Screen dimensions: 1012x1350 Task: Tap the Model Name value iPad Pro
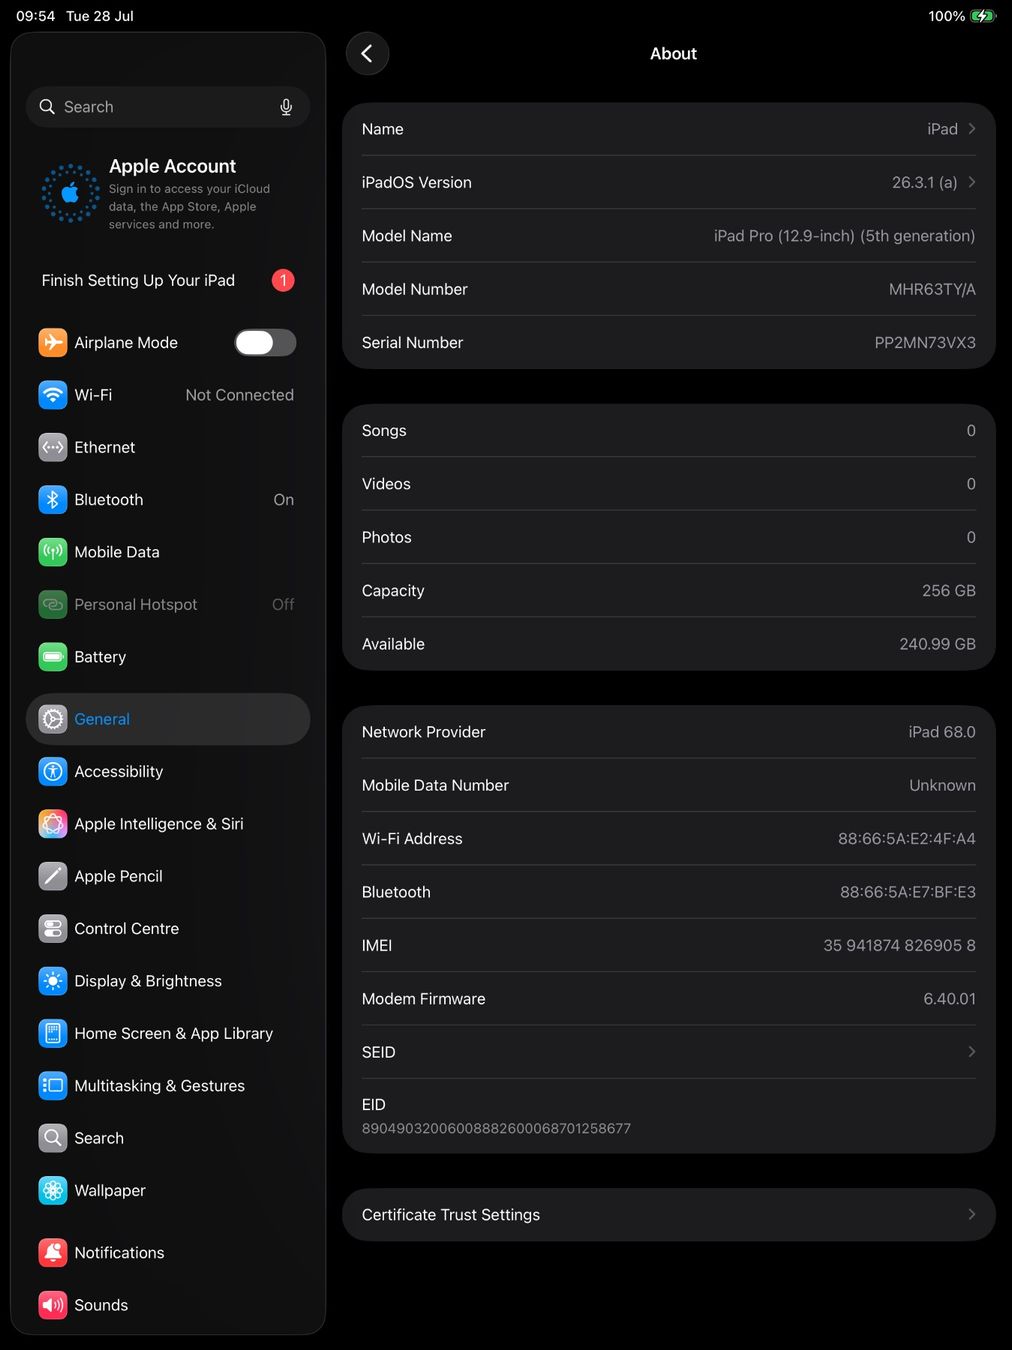[844, 236]
